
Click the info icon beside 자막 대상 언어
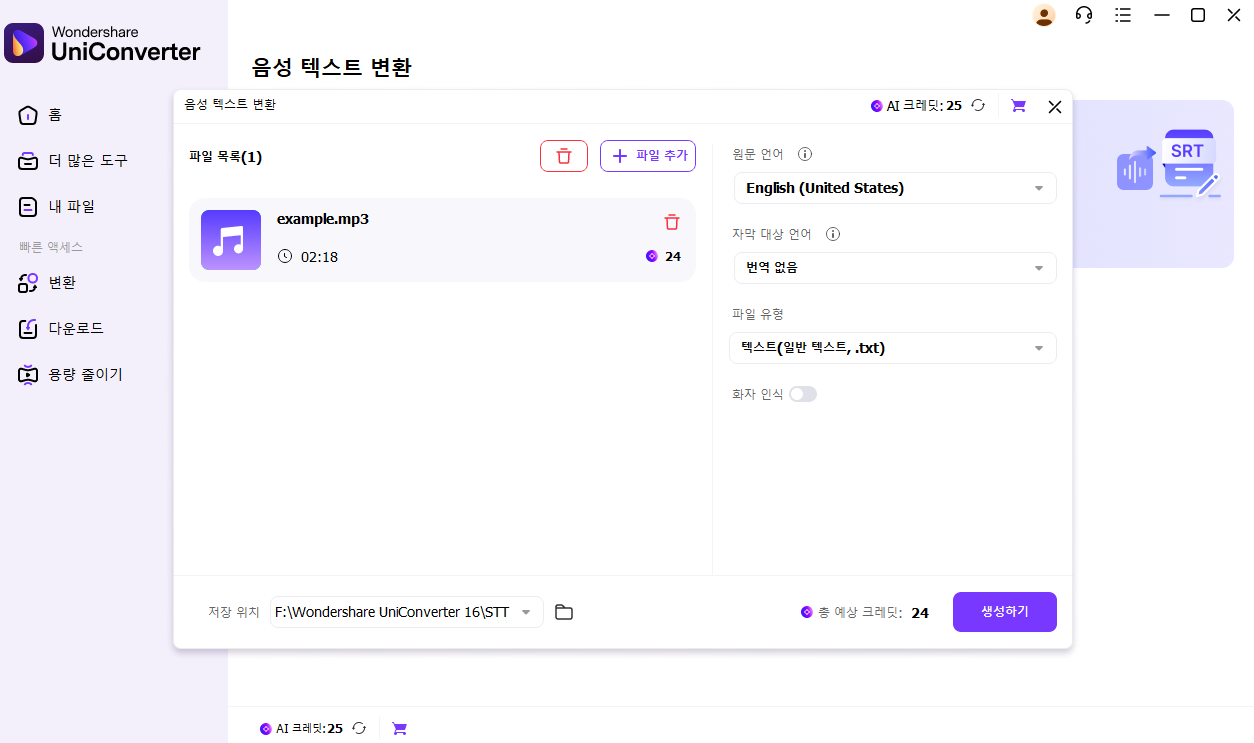[832, 235]
